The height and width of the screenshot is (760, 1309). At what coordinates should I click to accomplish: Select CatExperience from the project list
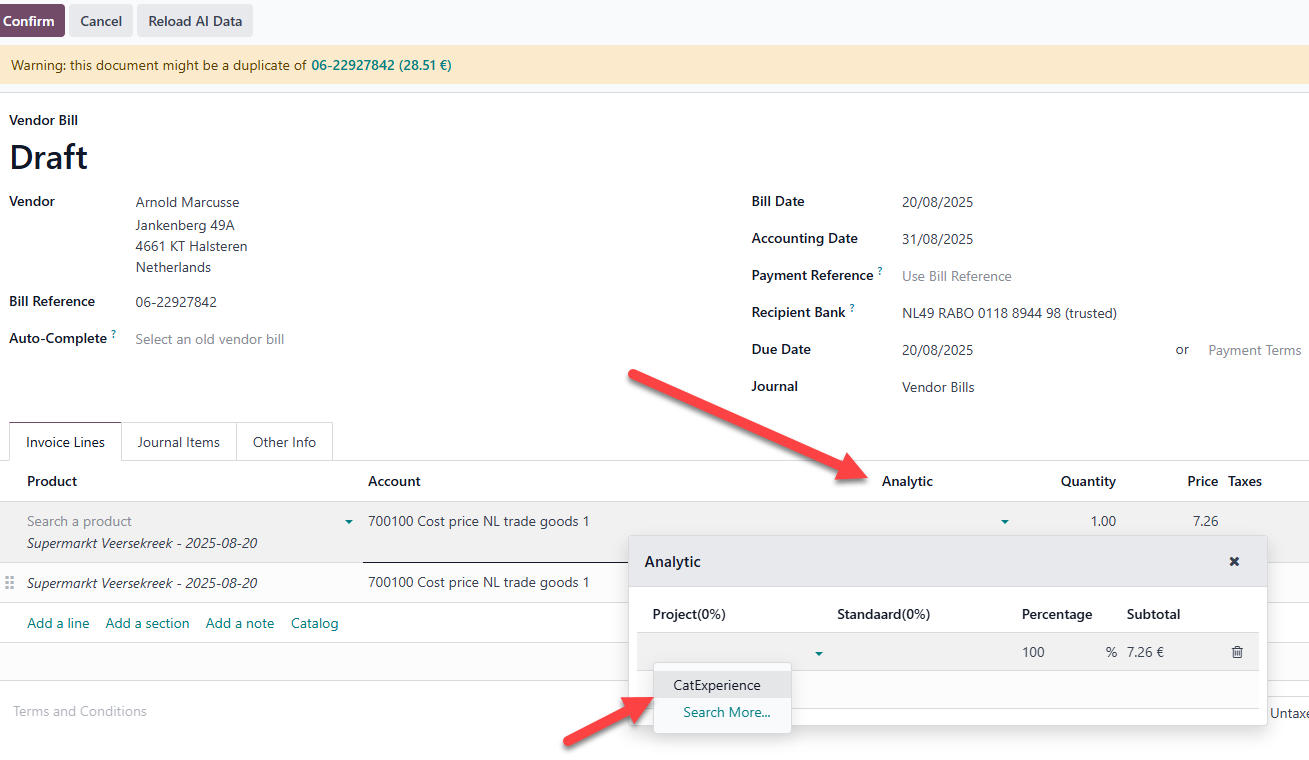(x=717, y=685)
